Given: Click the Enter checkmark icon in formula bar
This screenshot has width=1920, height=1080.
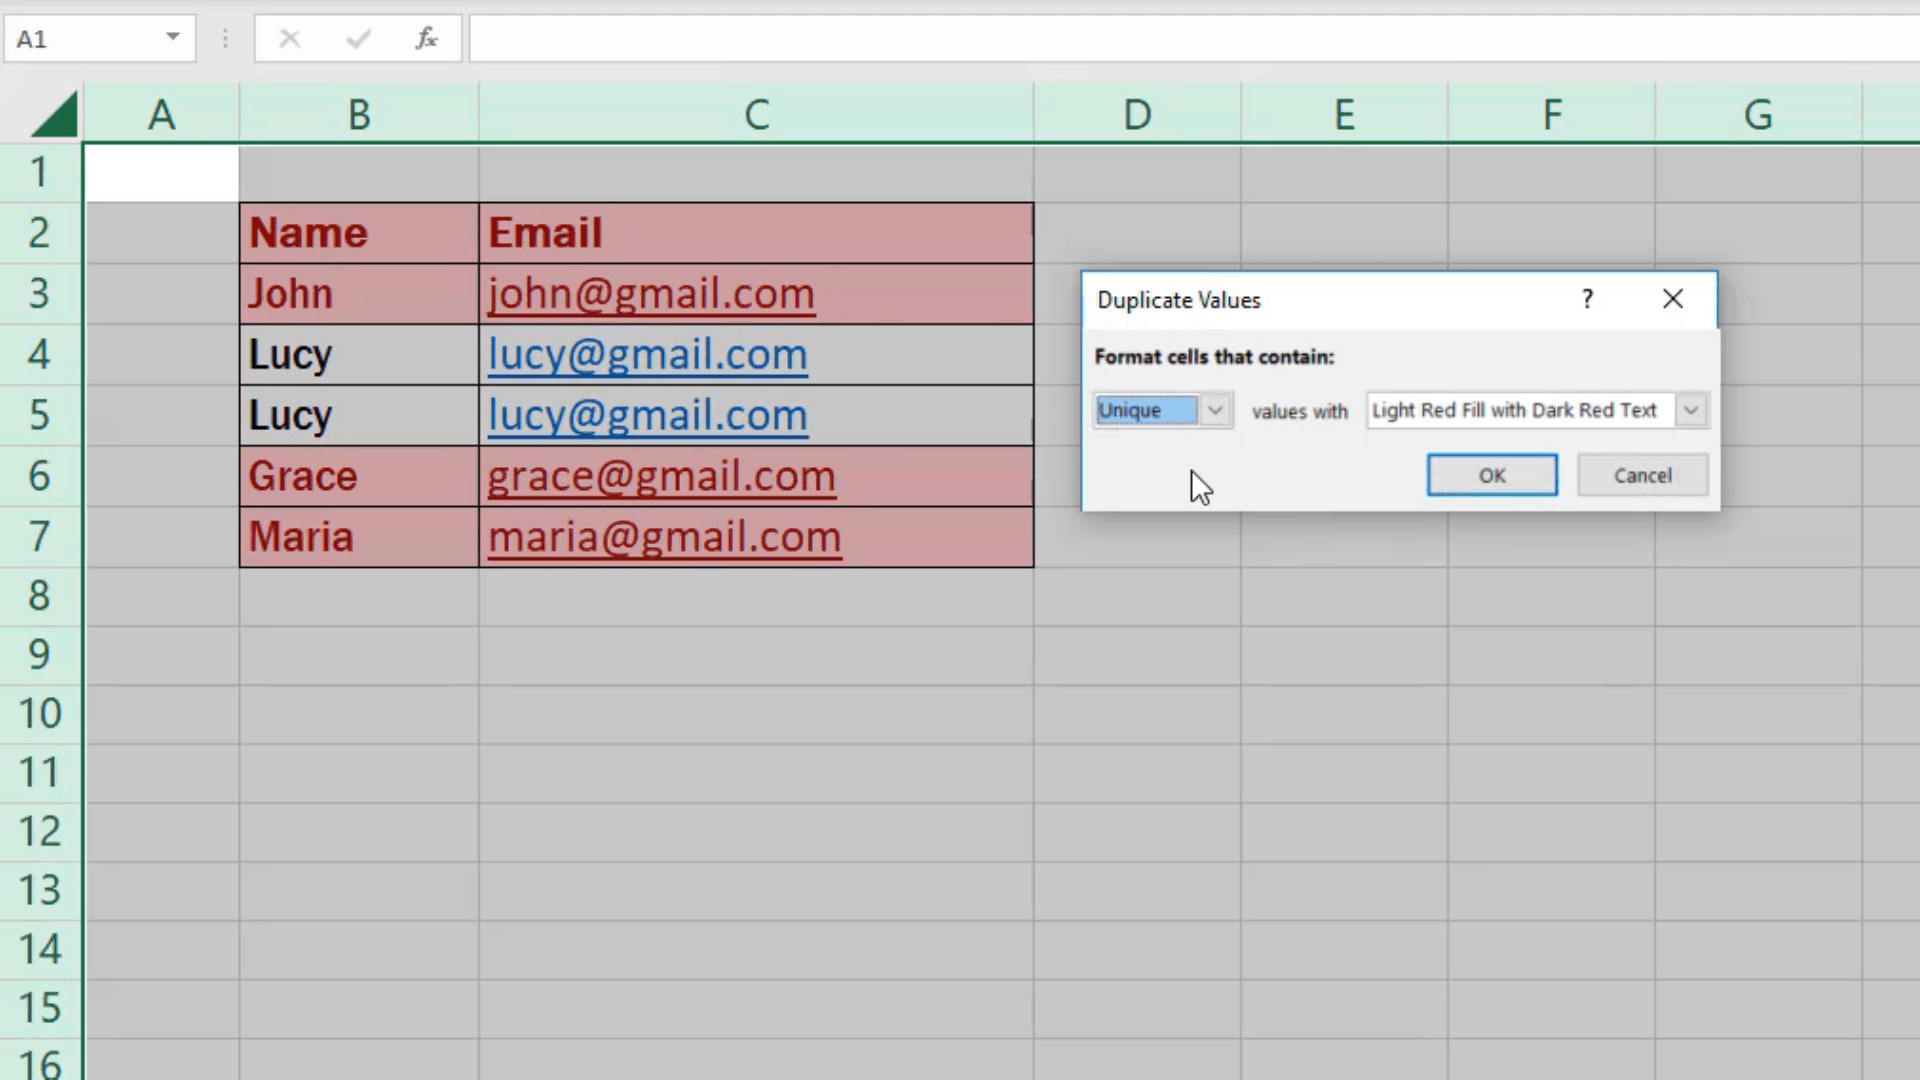Looking at the screenshot, I should click(358, 39).
